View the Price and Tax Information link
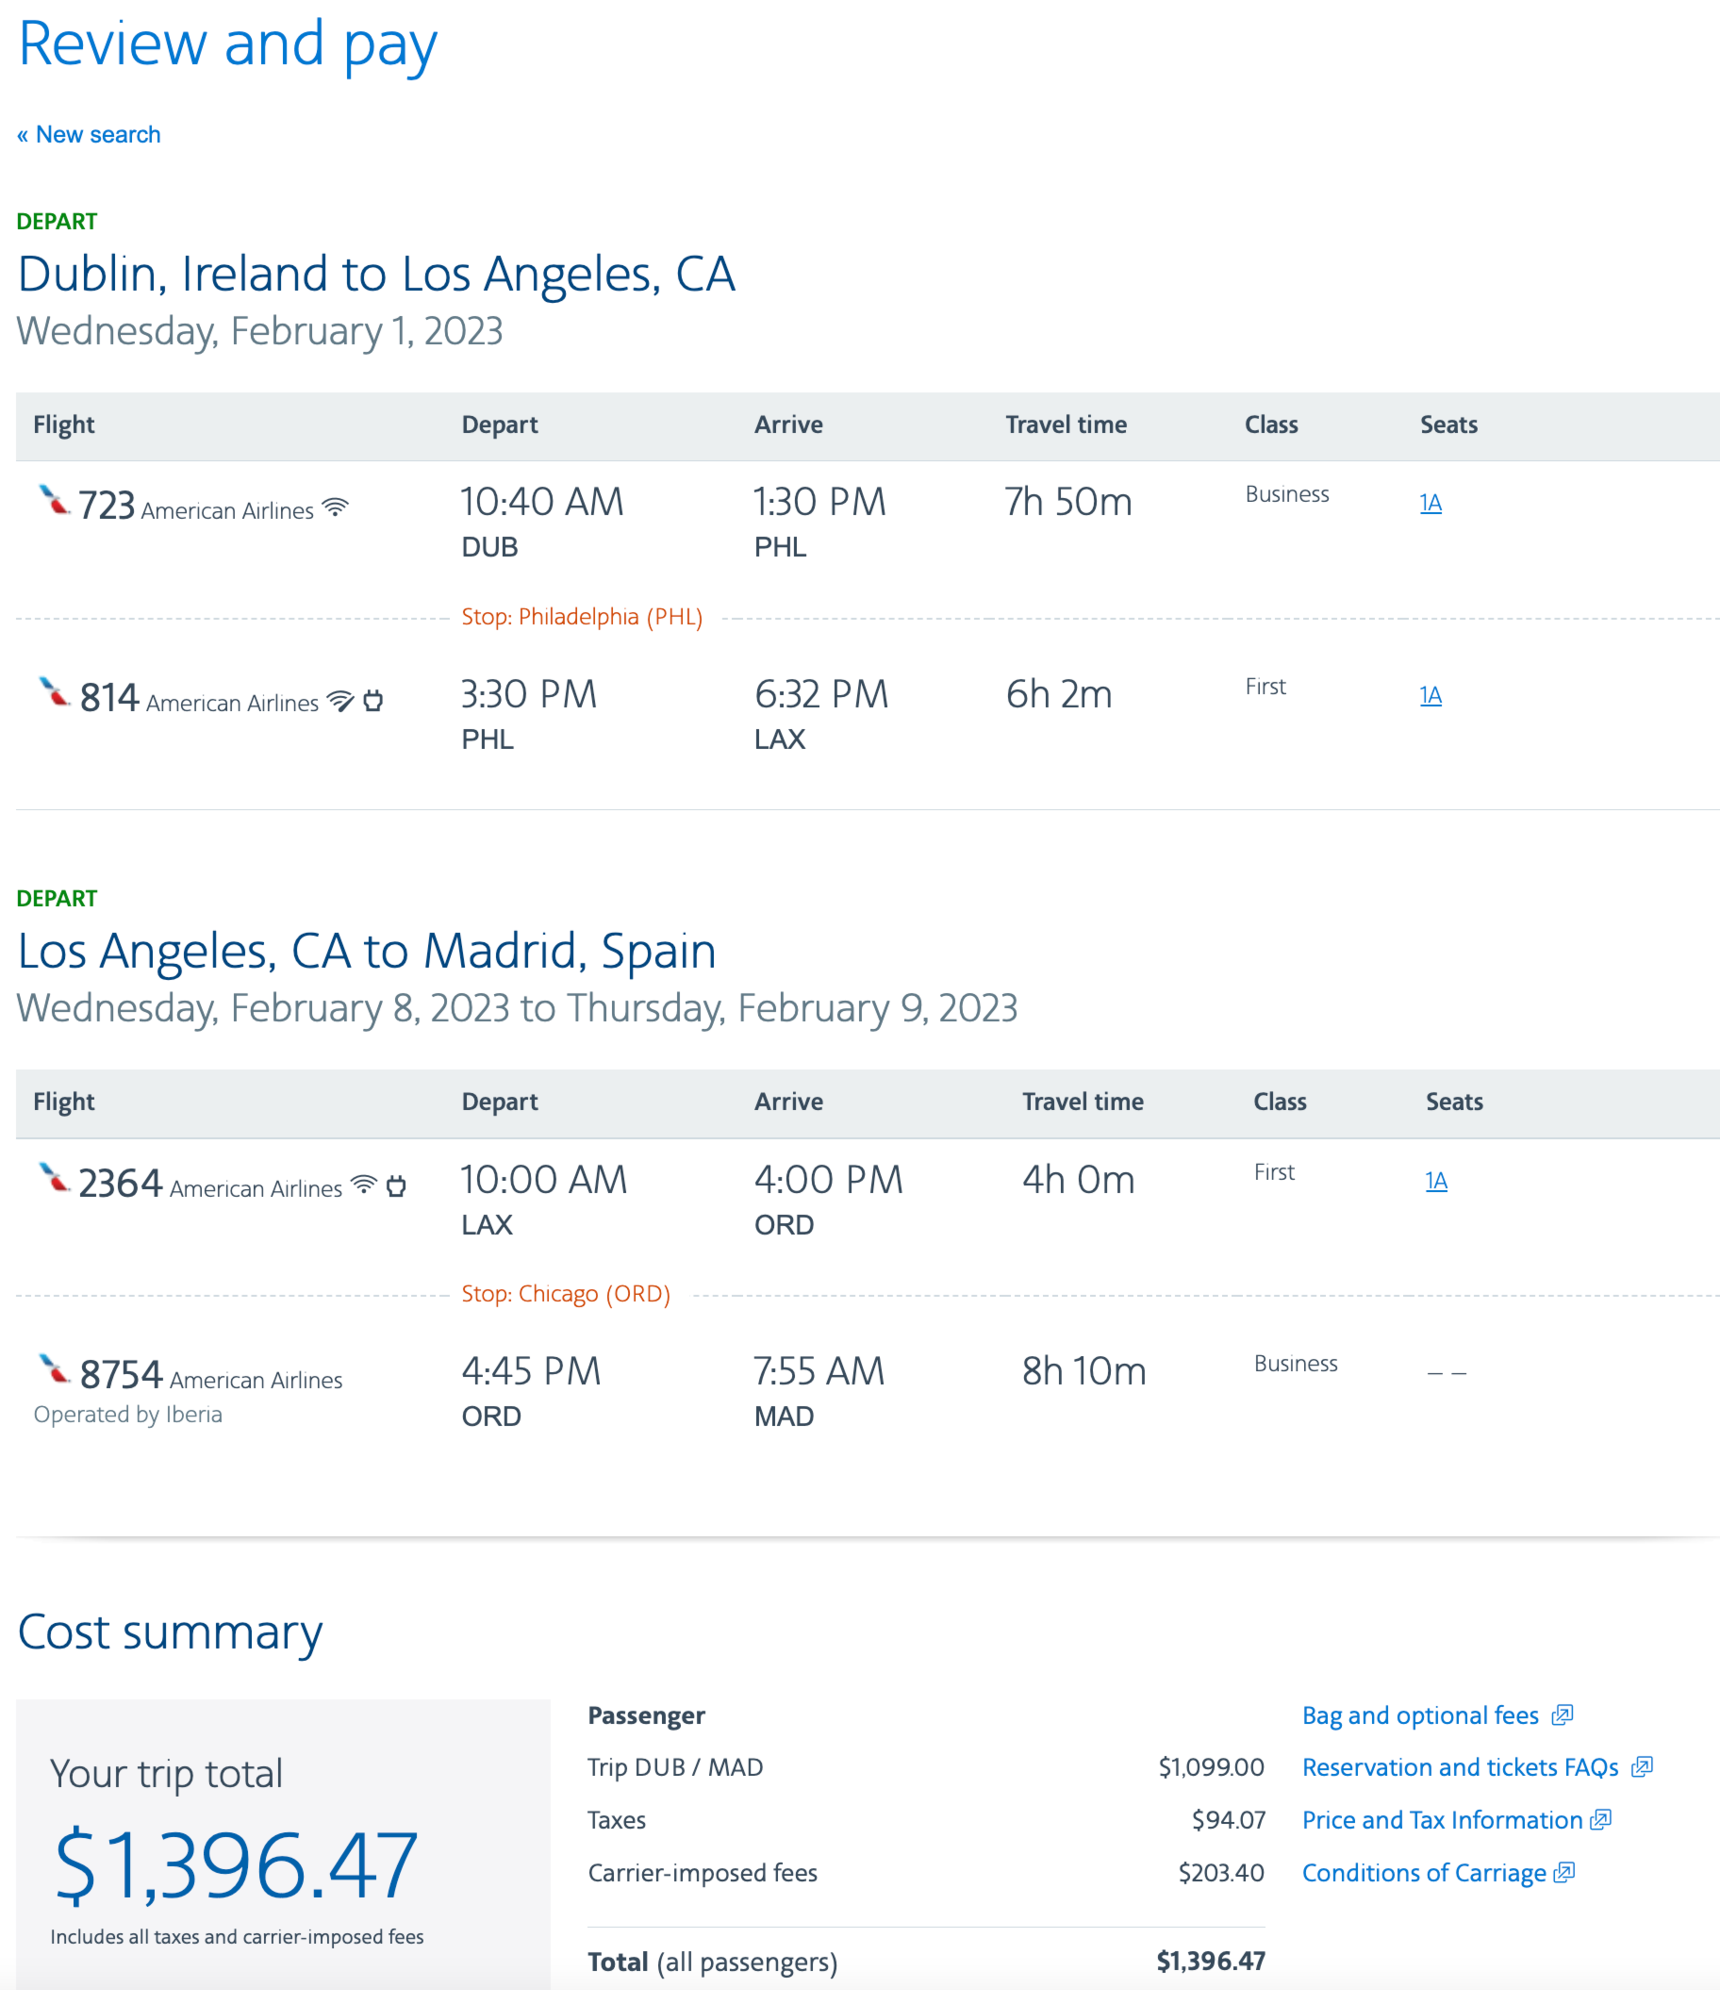The height and width of the screenshot is (1990, 1720). coord(1442,1820)
